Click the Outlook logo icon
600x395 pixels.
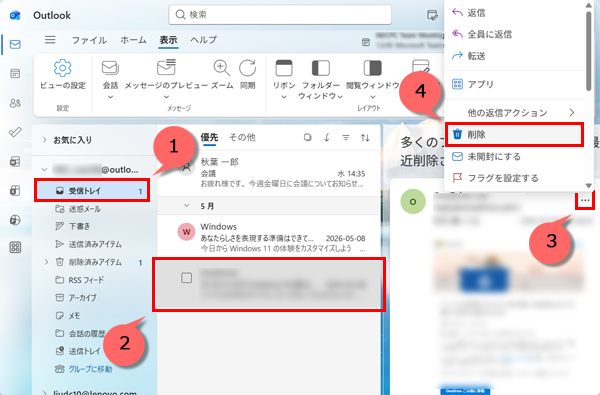coord(15,15)
